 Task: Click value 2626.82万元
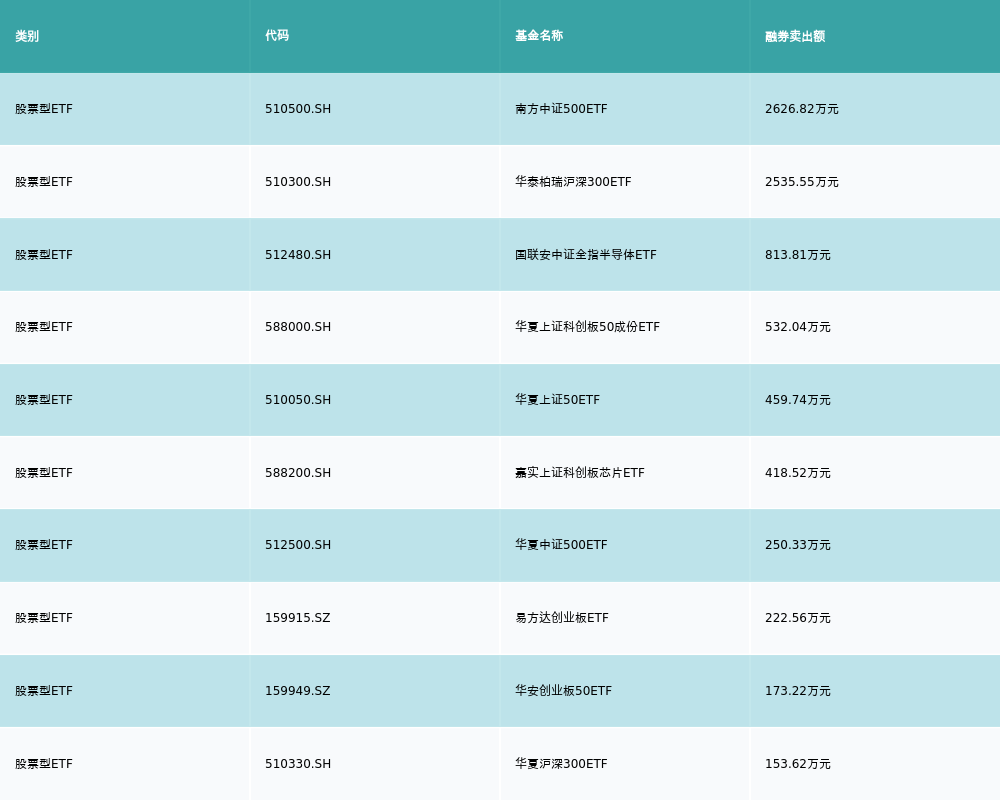tap(802, 109)
